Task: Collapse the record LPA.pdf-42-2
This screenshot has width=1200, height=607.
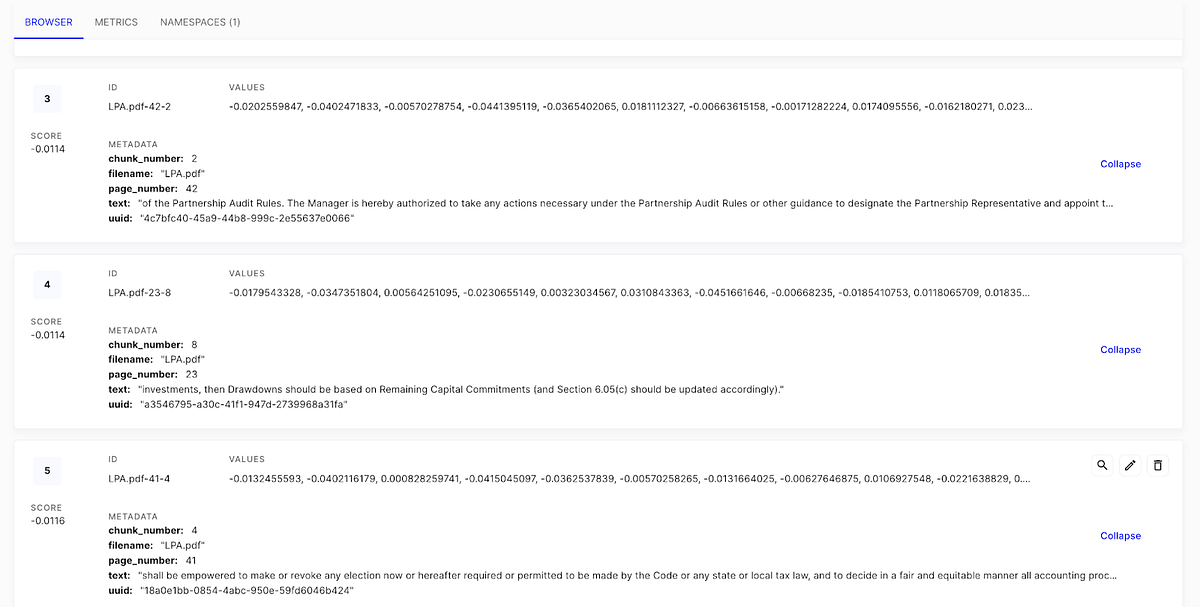Action: pyautogui.click(x=1120, y=164)
